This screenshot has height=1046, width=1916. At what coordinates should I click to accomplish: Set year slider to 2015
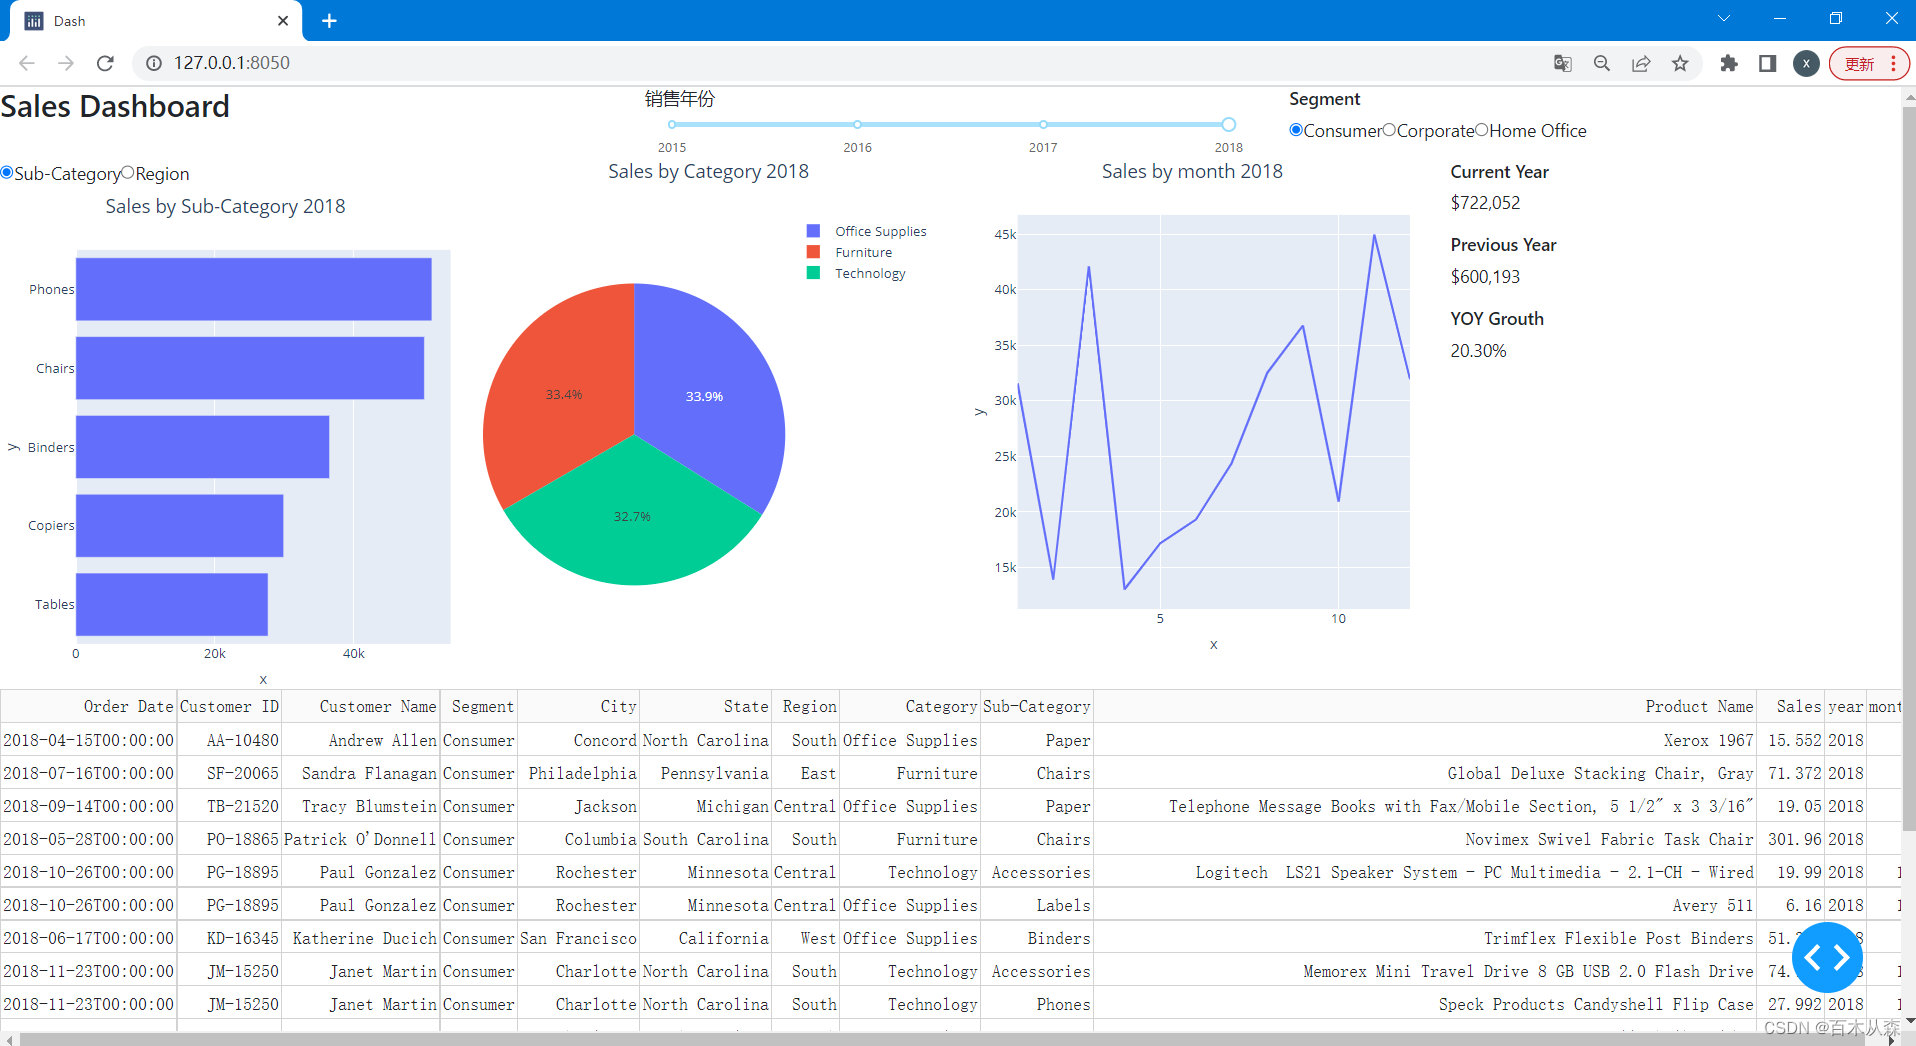(672, 125)
